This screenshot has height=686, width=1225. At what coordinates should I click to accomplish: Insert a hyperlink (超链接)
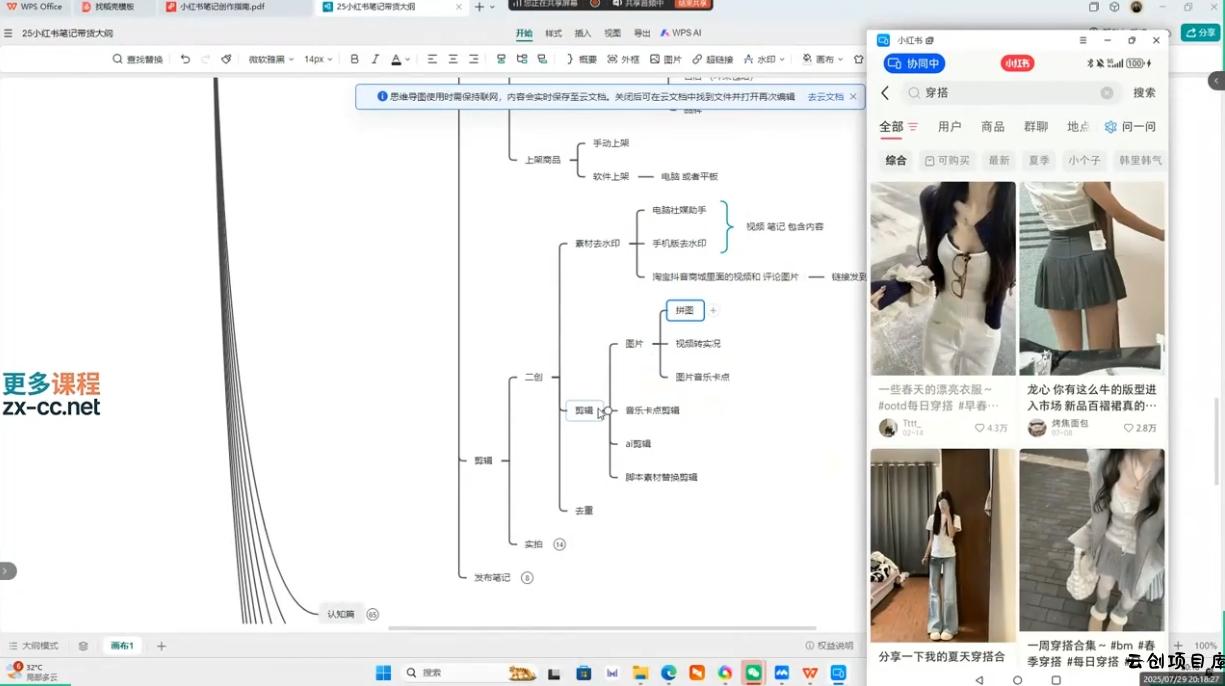coord(712,59)
